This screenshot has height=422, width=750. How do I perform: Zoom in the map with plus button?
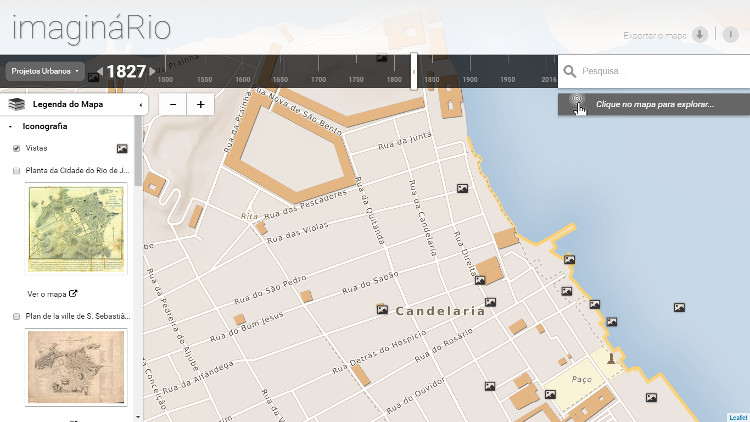[200, 104]
